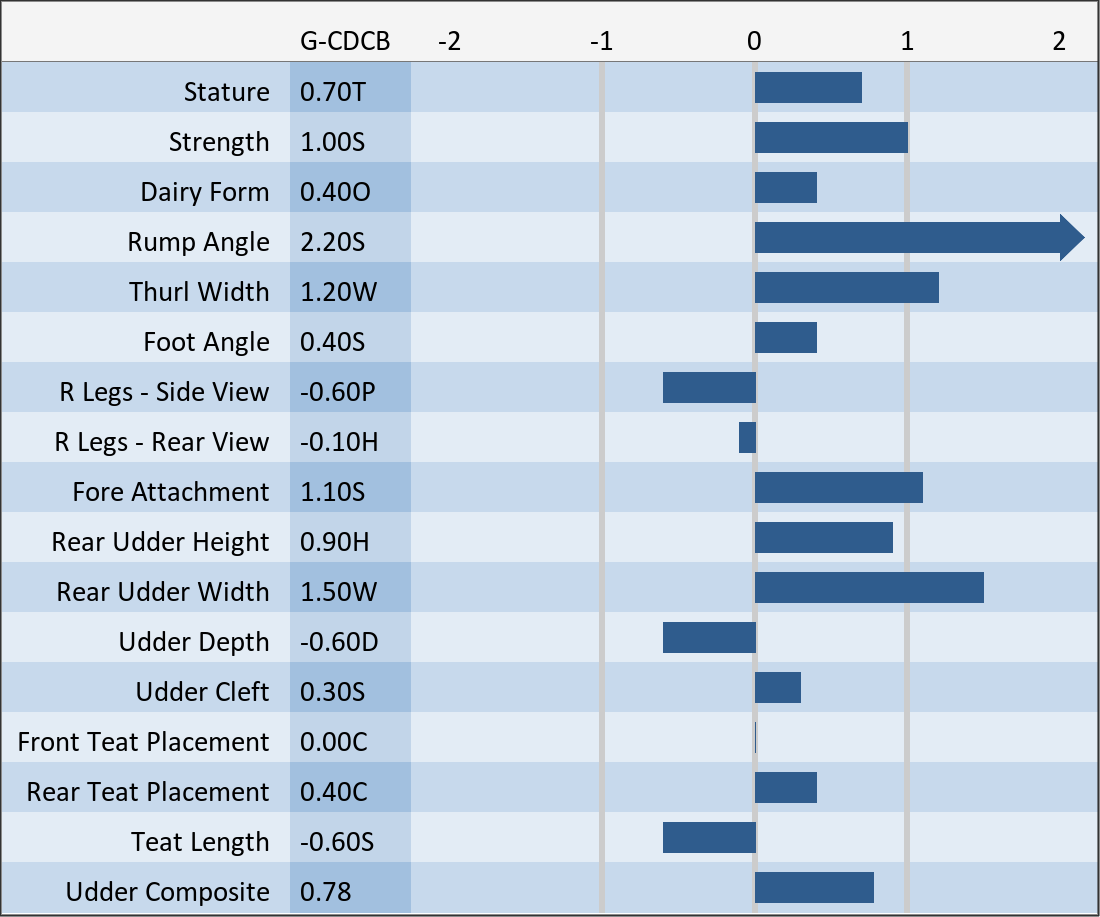This screenshot has width=1100, height=917.
Task: Click the 2 axis scale label
Action: [x=1059, y=41]
